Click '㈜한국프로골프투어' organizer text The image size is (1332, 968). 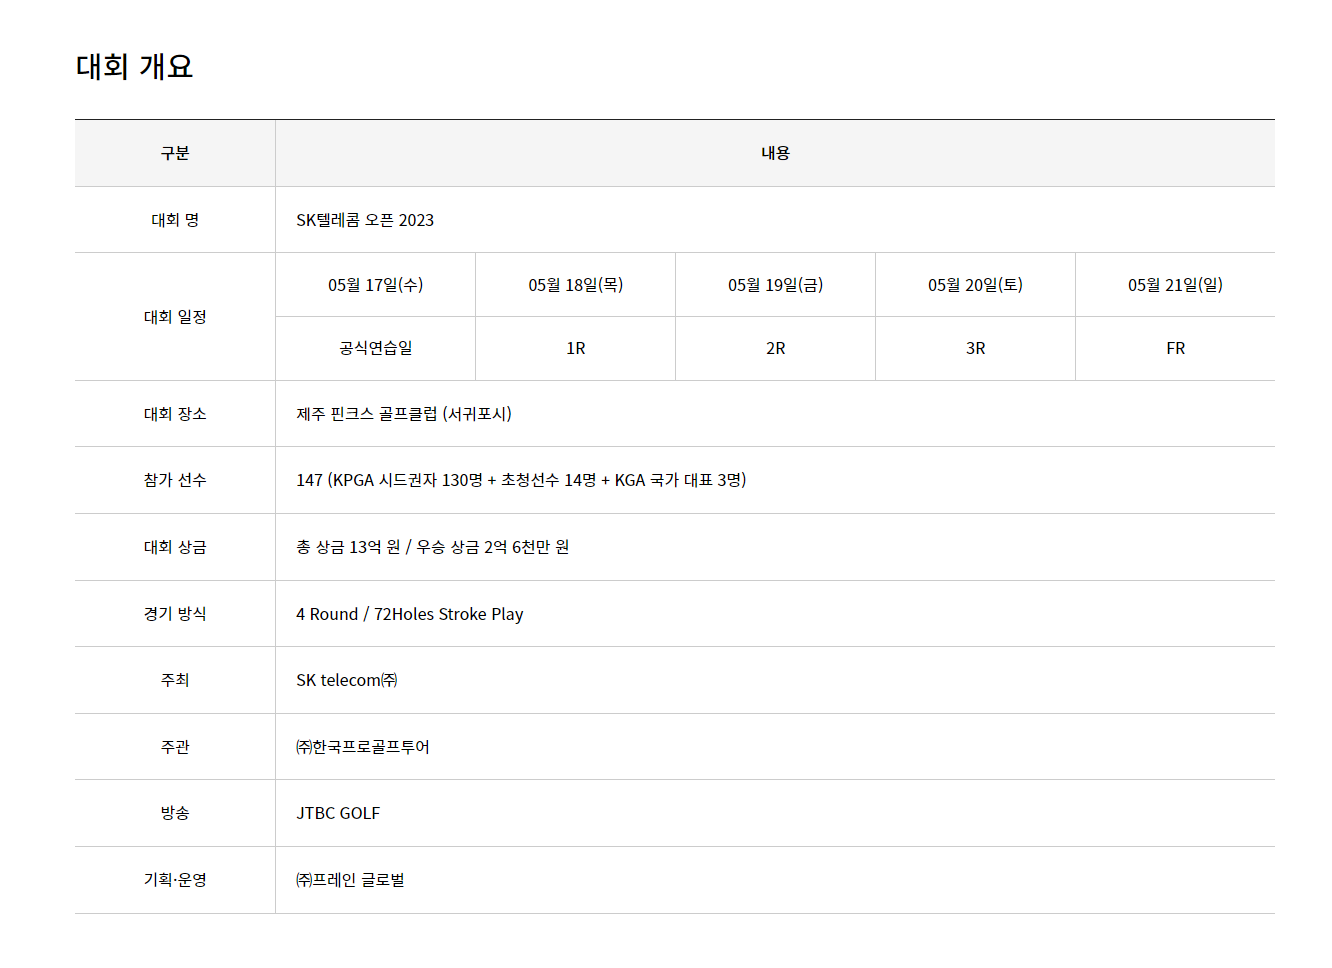point(363,747)
